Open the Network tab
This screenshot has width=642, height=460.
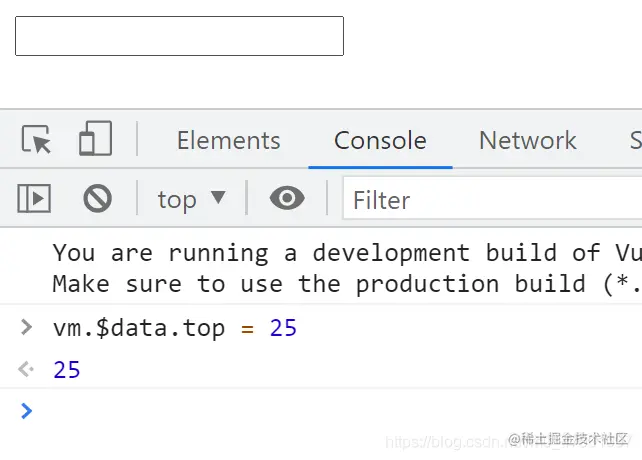pos(527,141)
